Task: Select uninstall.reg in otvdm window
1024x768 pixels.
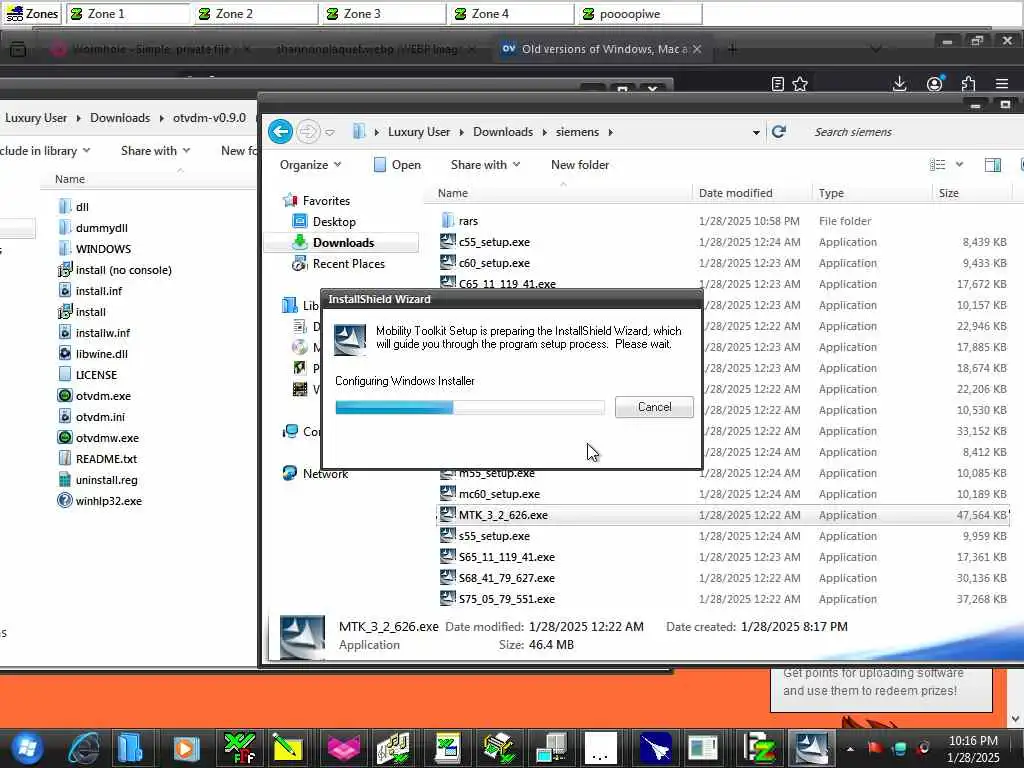Action: (106, 480)
